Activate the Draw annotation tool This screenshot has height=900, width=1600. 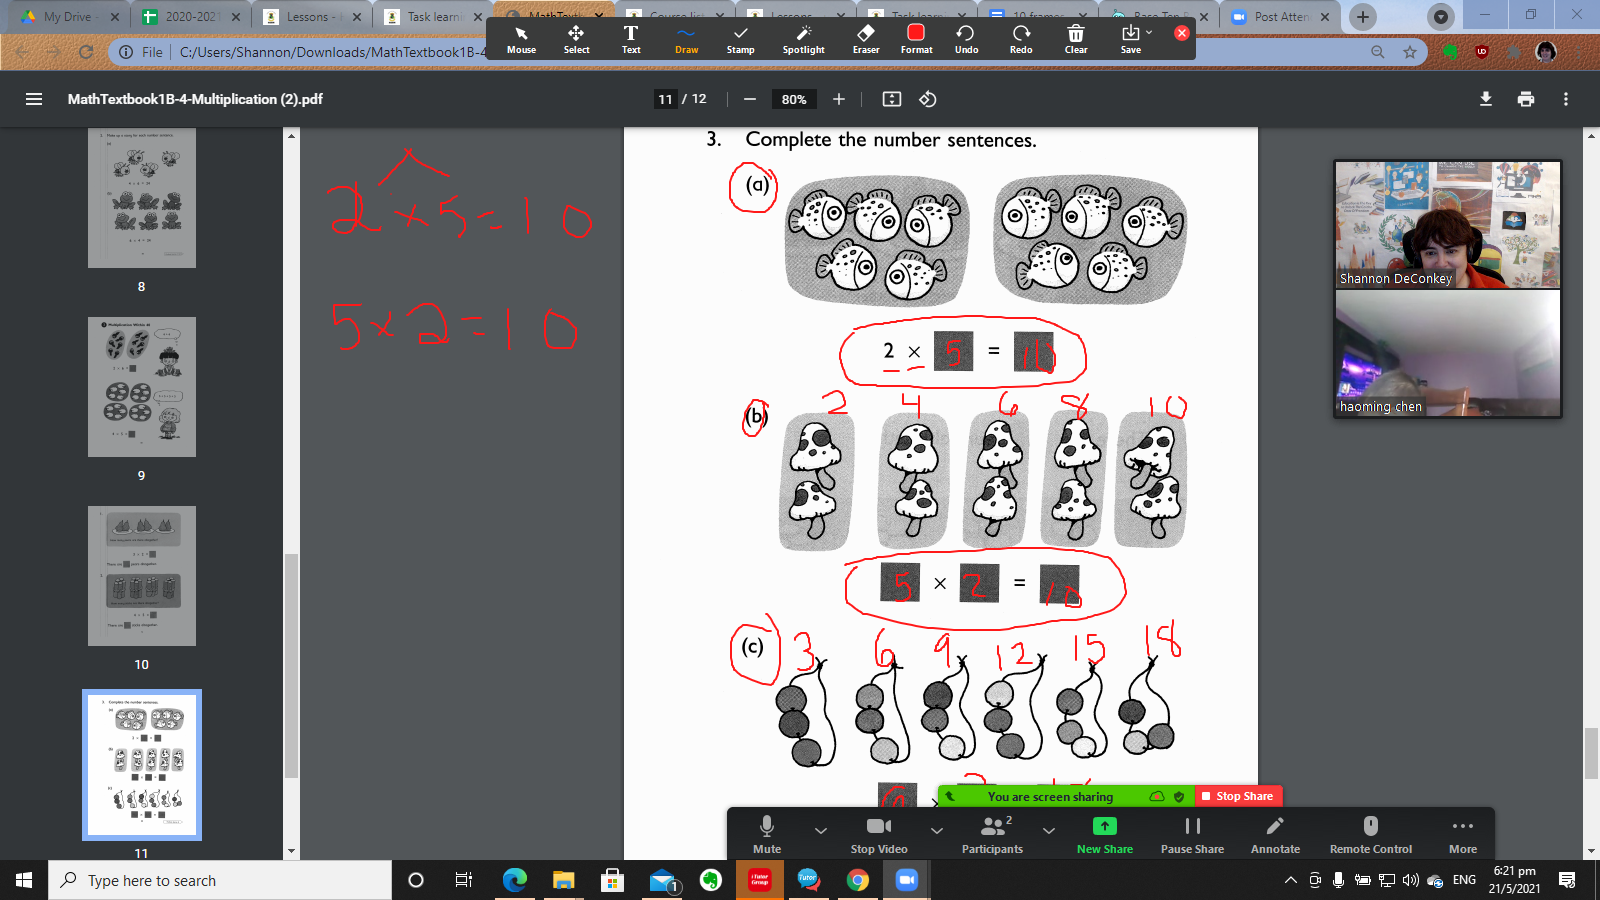click(x=686, y=39)
